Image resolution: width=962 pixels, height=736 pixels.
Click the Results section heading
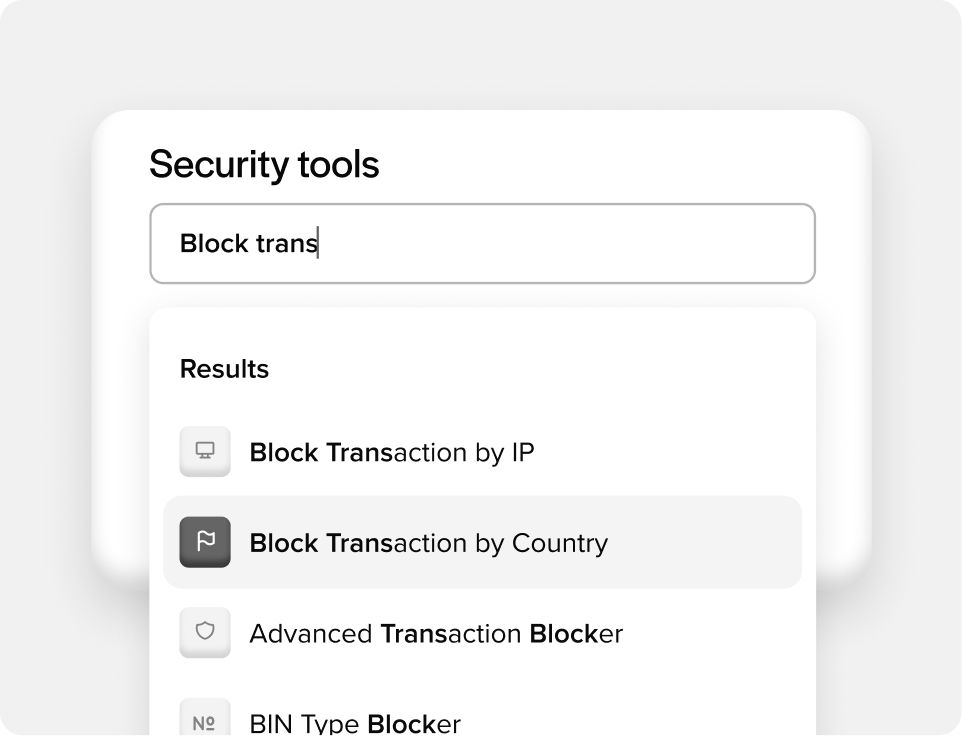(x=224, y=369)
